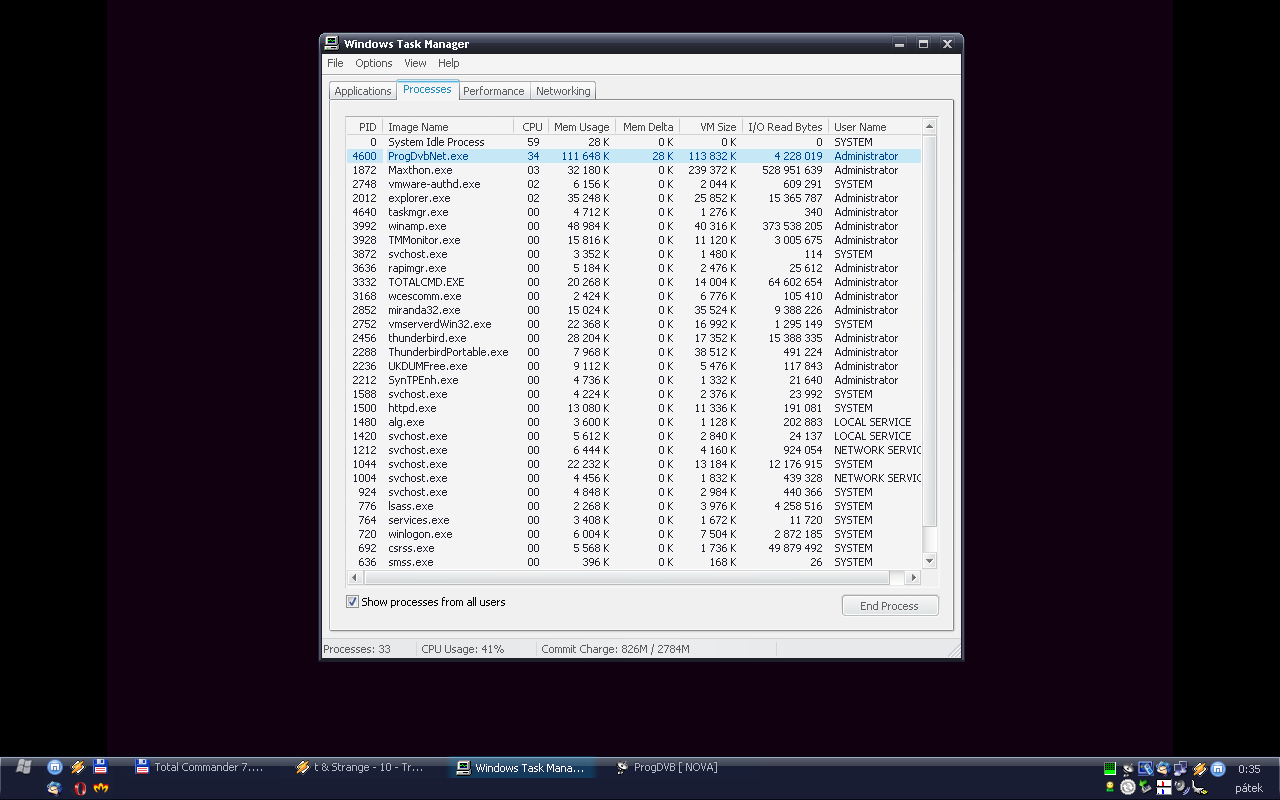Select the Processes tab
The image size is (1280, 800).
428,89
